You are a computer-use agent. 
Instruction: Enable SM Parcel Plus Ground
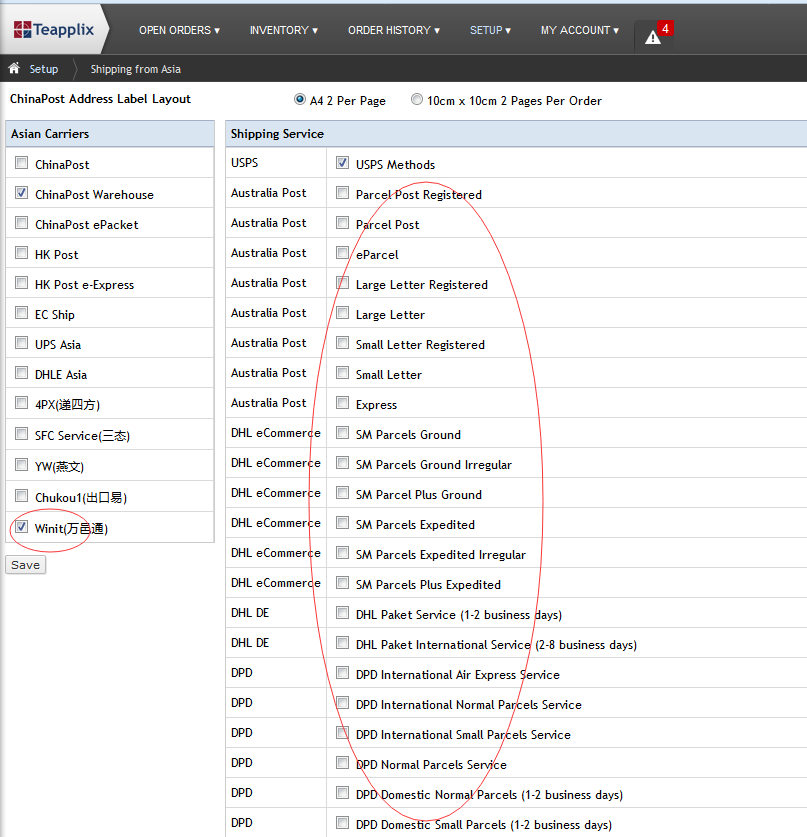(x=343, y=492)
